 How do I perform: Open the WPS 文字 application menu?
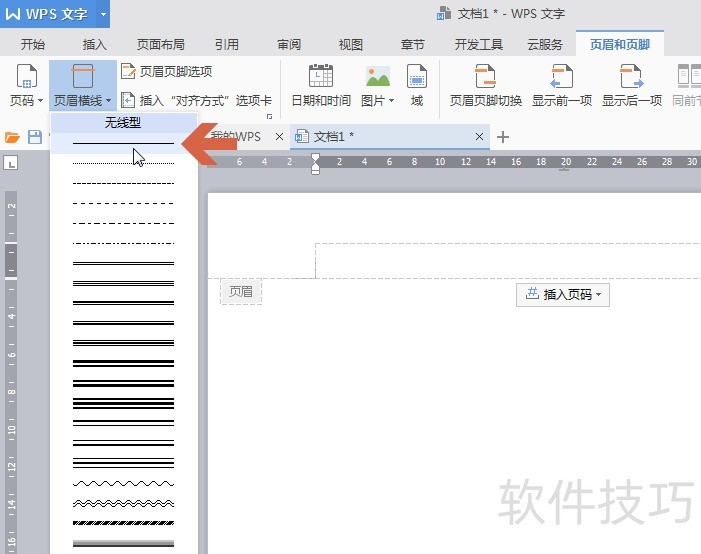pyautogui.click(x=46, y=14)
